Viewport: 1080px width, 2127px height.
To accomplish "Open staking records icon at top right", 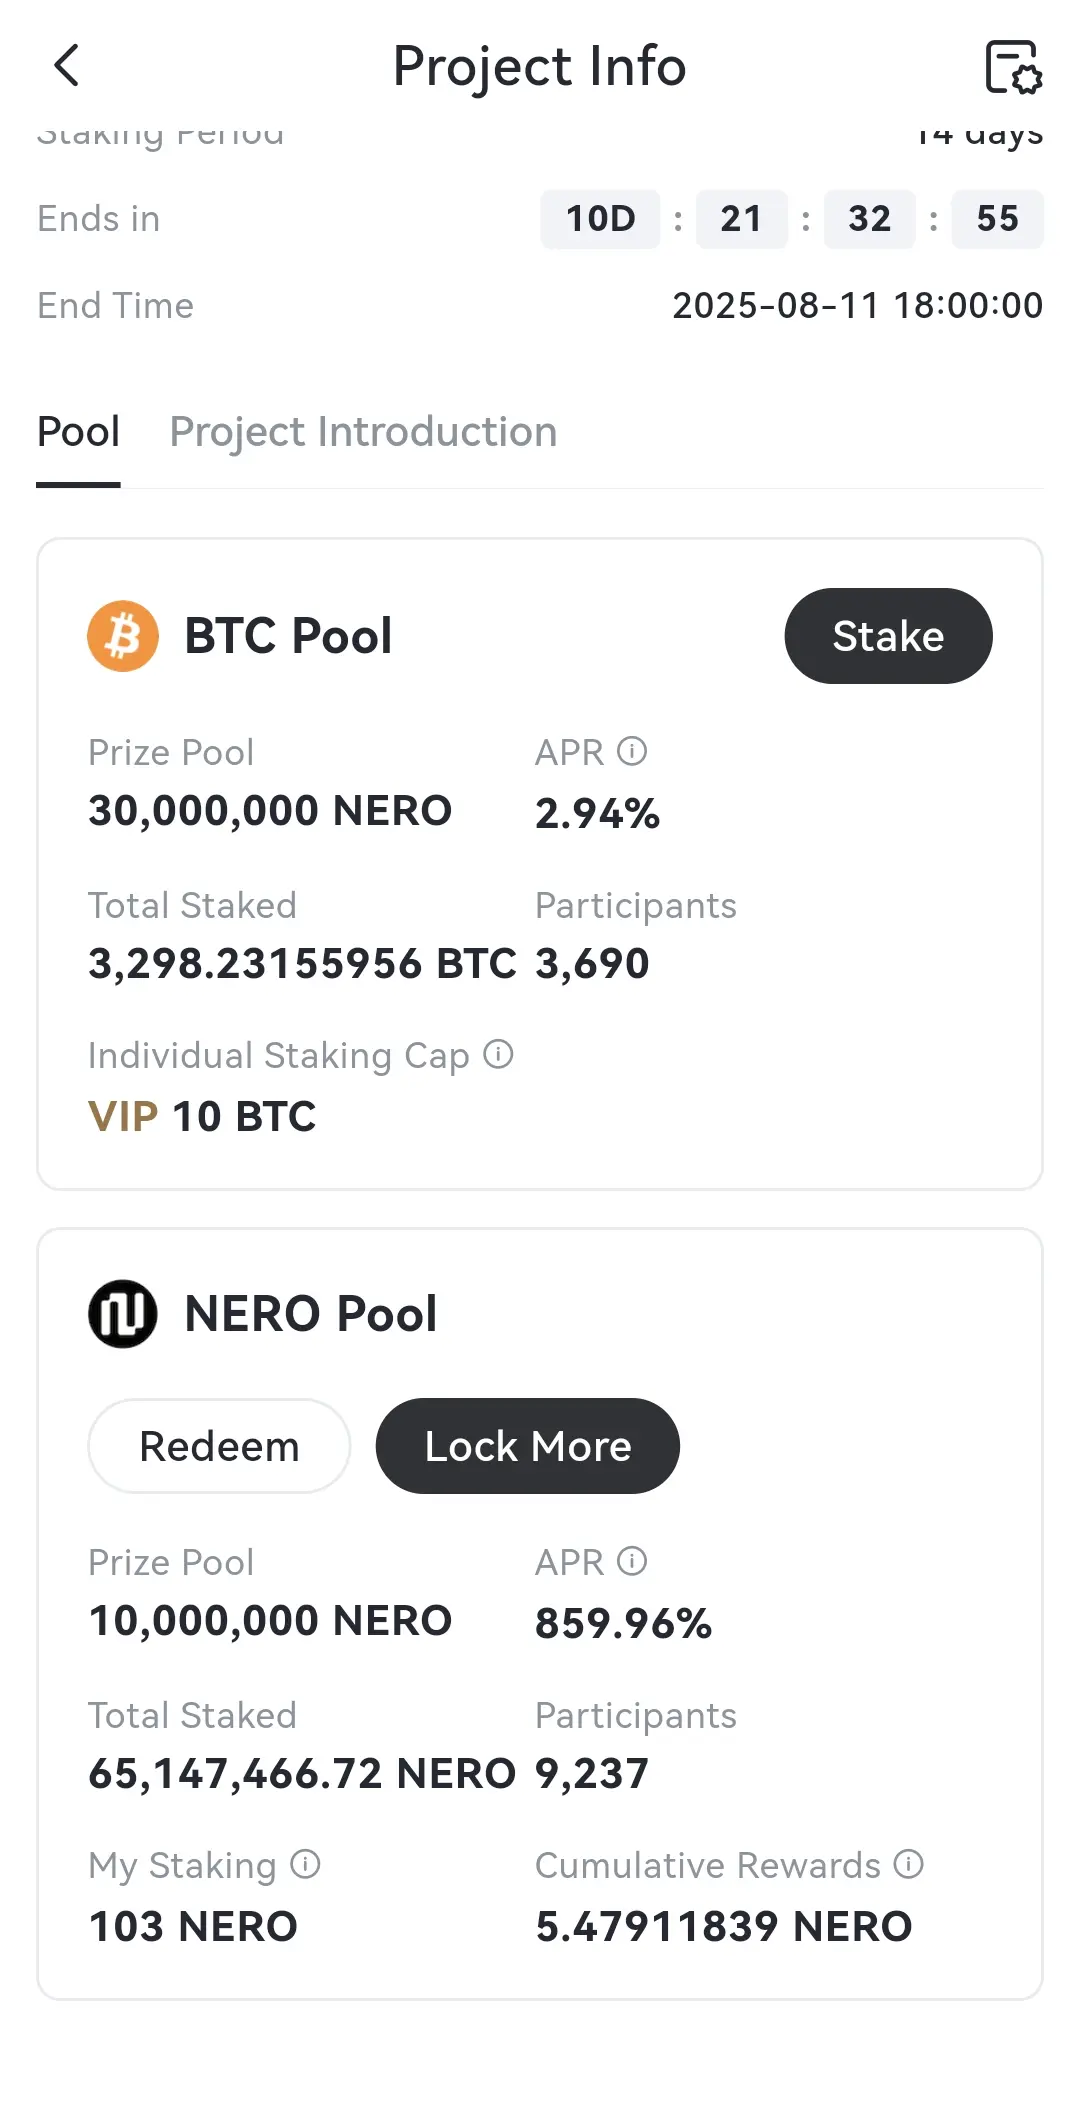I will pyautogui.click(x=1013, y=67).
